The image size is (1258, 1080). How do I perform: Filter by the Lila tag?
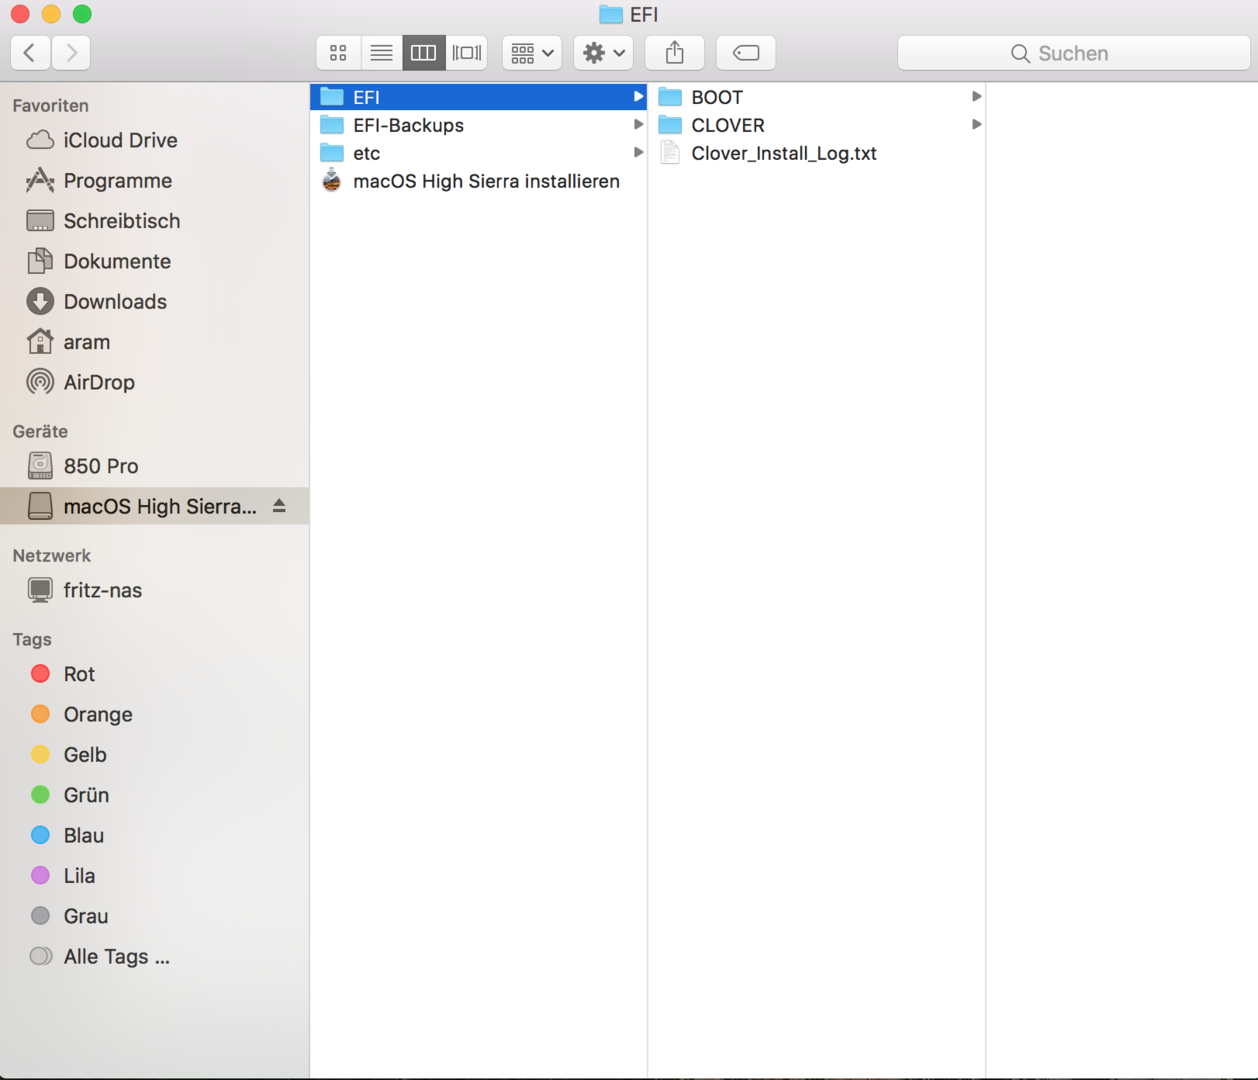(154, 876)
